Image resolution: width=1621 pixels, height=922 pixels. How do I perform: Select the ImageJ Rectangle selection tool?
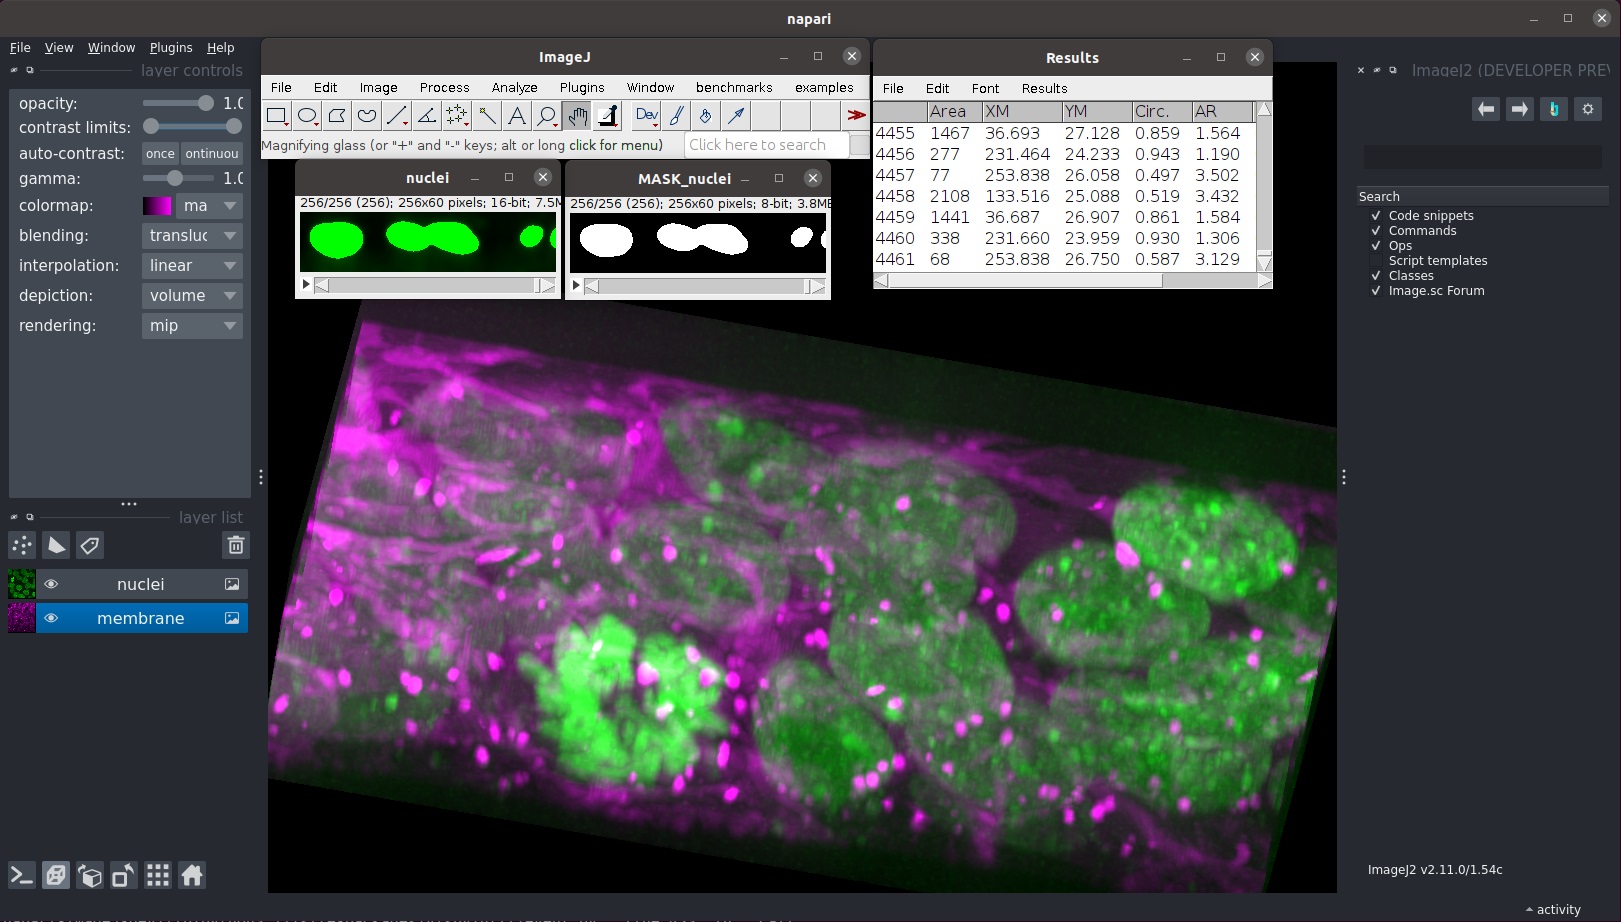276,116
